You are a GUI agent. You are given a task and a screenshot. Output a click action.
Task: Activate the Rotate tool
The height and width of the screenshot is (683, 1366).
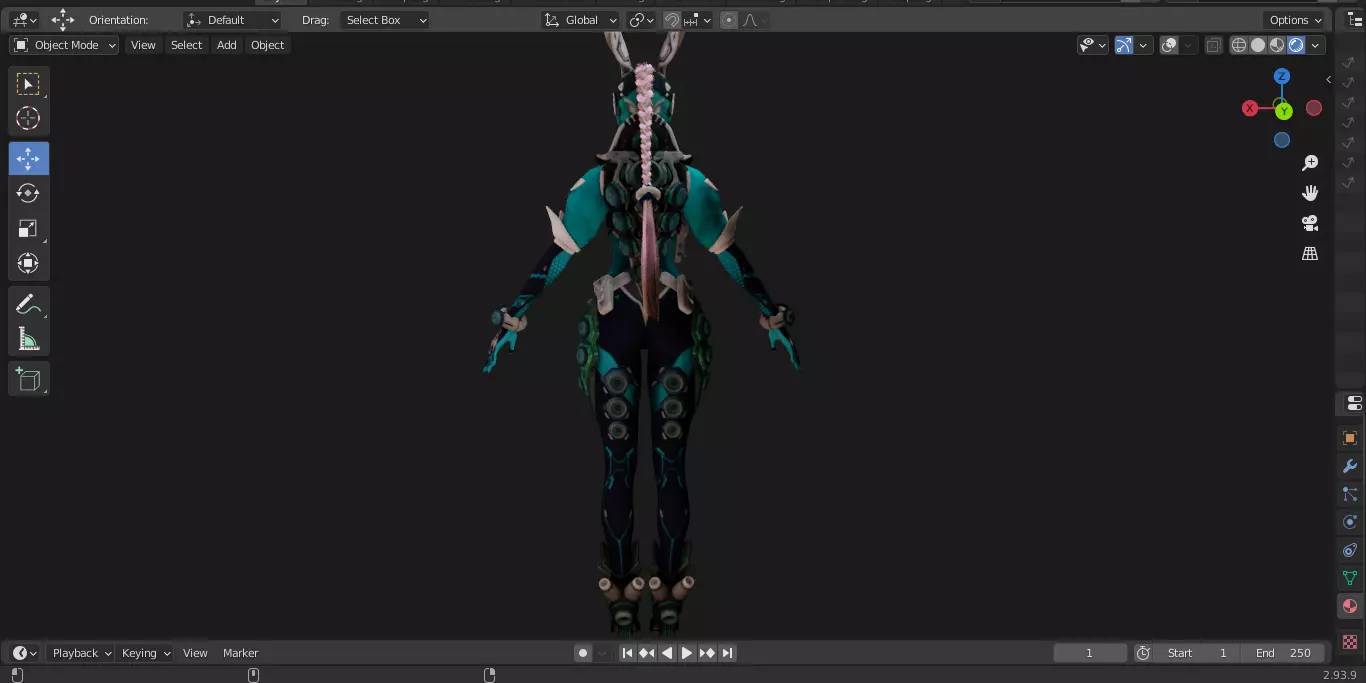(x=28, y=193)
